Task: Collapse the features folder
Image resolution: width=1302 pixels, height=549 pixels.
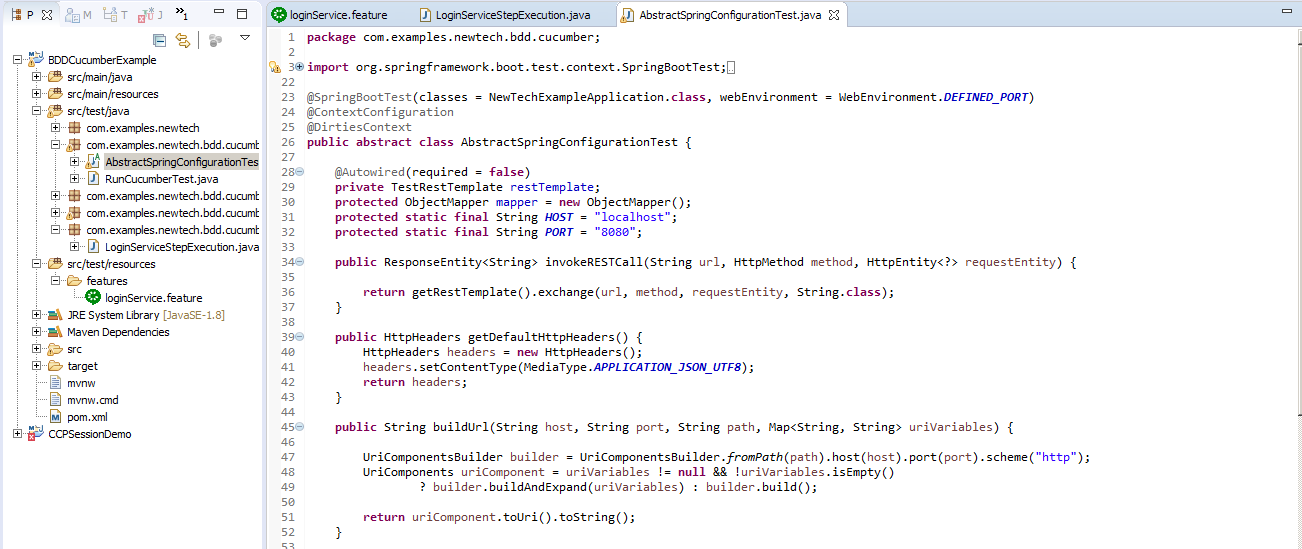Action: tap(56, 281)
